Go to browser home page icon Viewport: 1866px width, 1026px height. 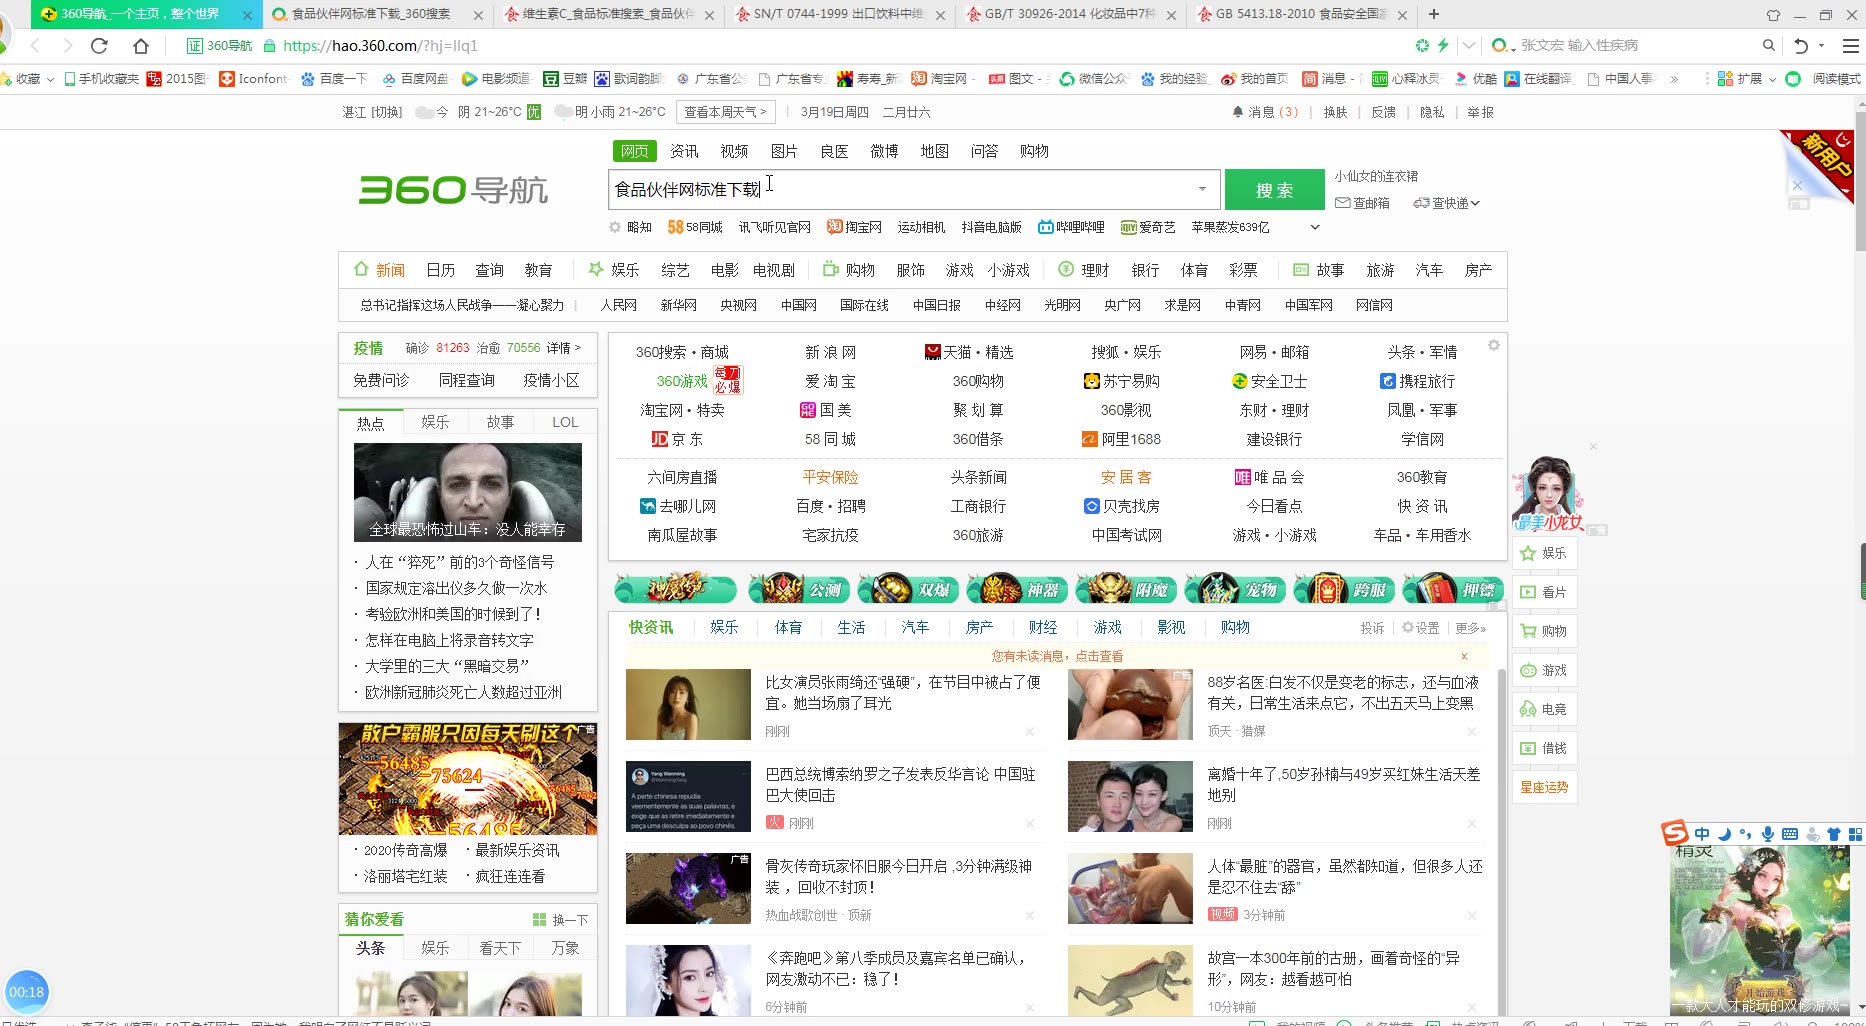point(141,45)
